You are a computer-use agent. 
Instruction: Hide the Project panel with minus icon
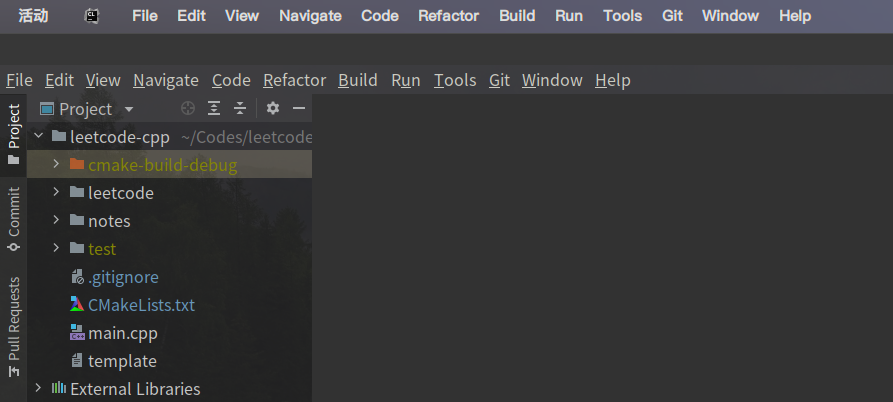pos(299,108)
